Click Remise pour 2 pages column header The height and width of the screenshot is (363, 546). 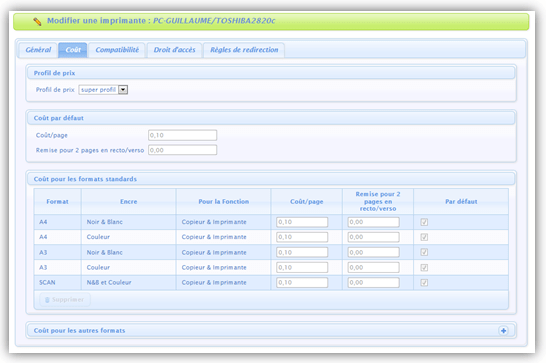tap(378, 201)
